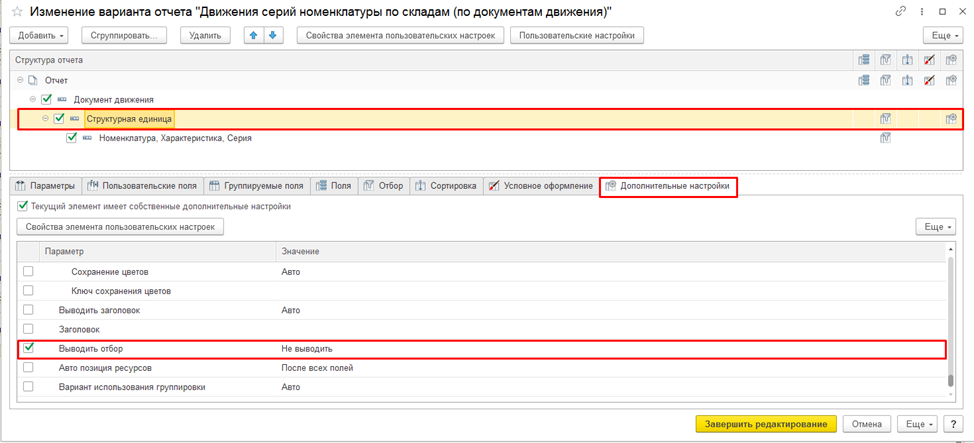Open conditional formatting icon in Отчет row
The image size is (974, 443).
click(x=929, y=80)
